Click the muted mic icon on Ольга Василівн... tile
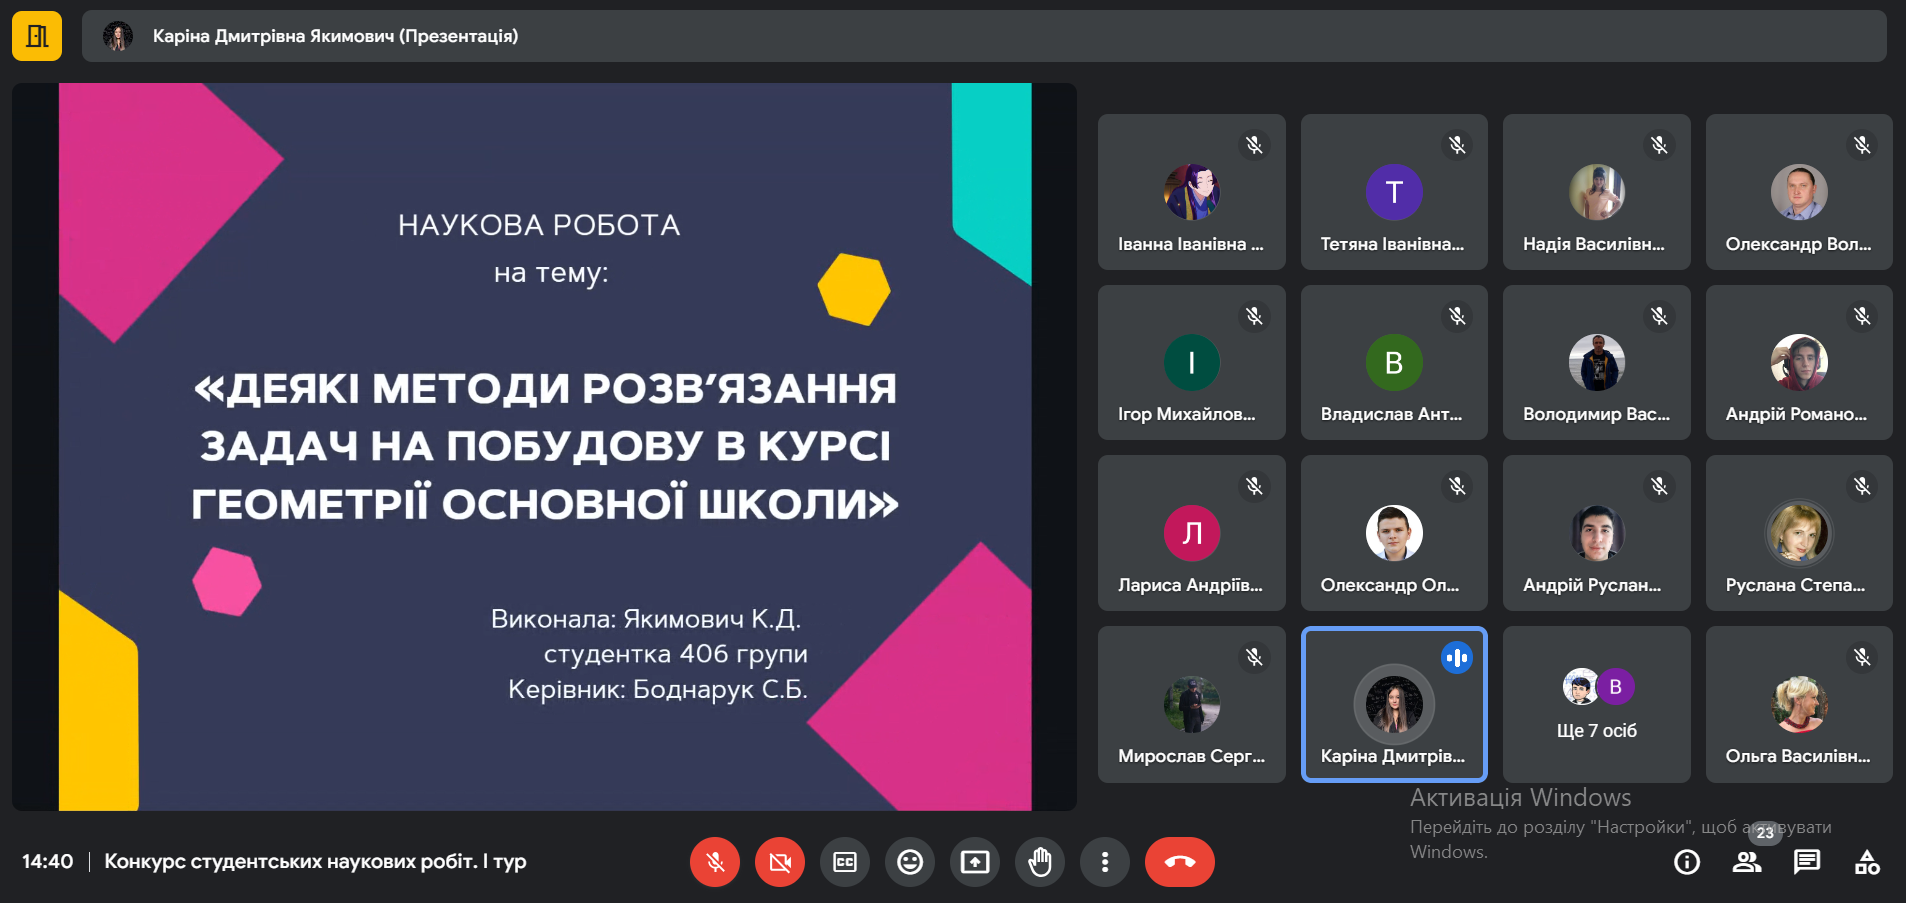Viewport: 1906px width, 903px height. [x=1862, y=657]
